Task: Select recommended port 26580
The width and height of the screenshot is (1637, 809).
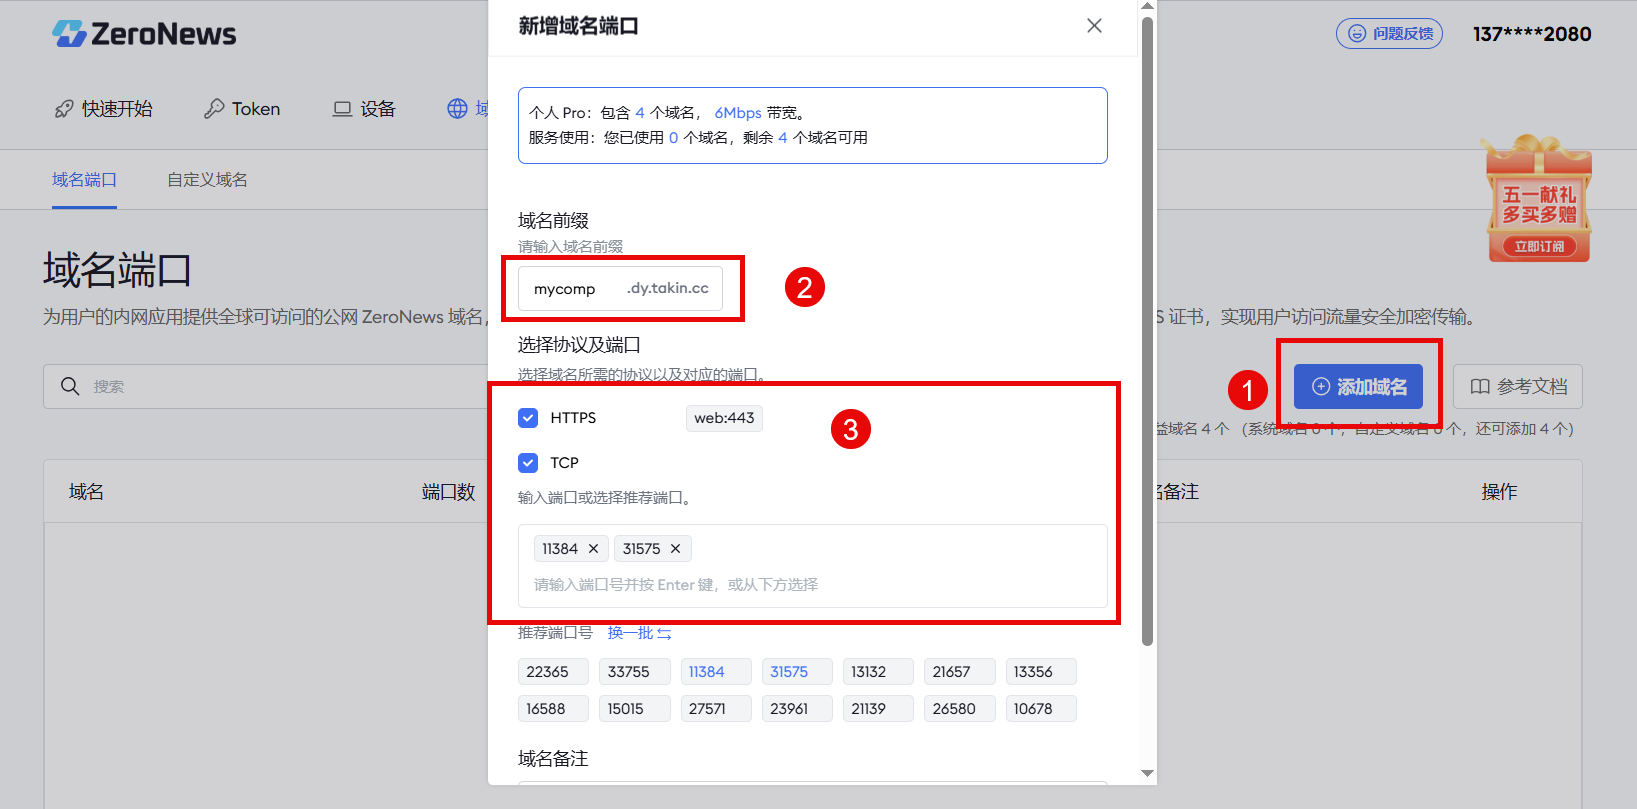Action: point(960,709)
